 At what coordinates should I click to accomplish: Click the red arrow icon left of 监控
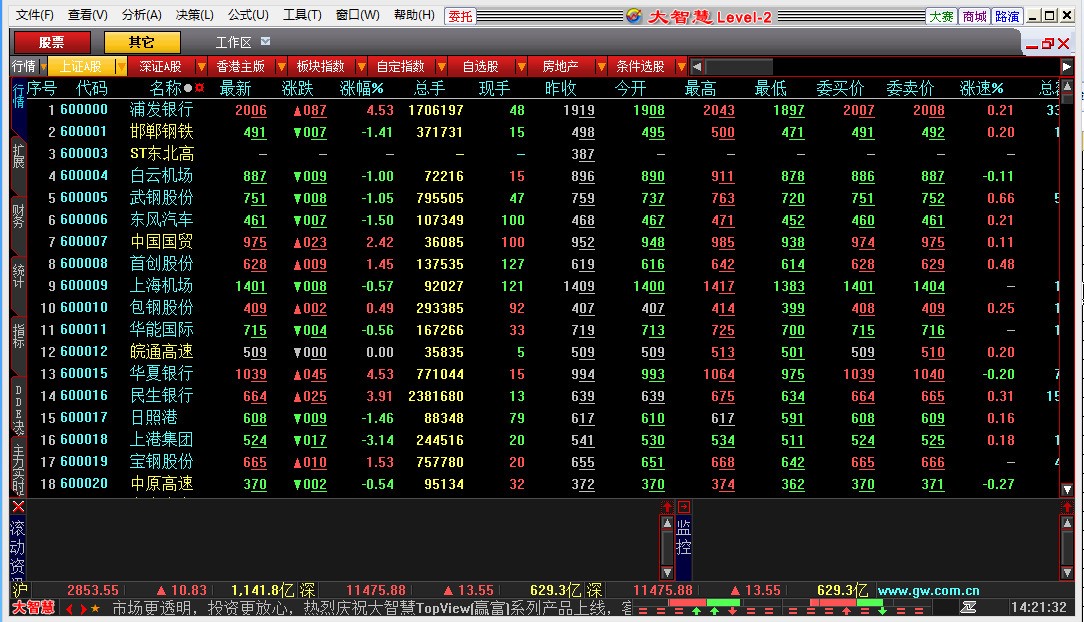[667, 507]
